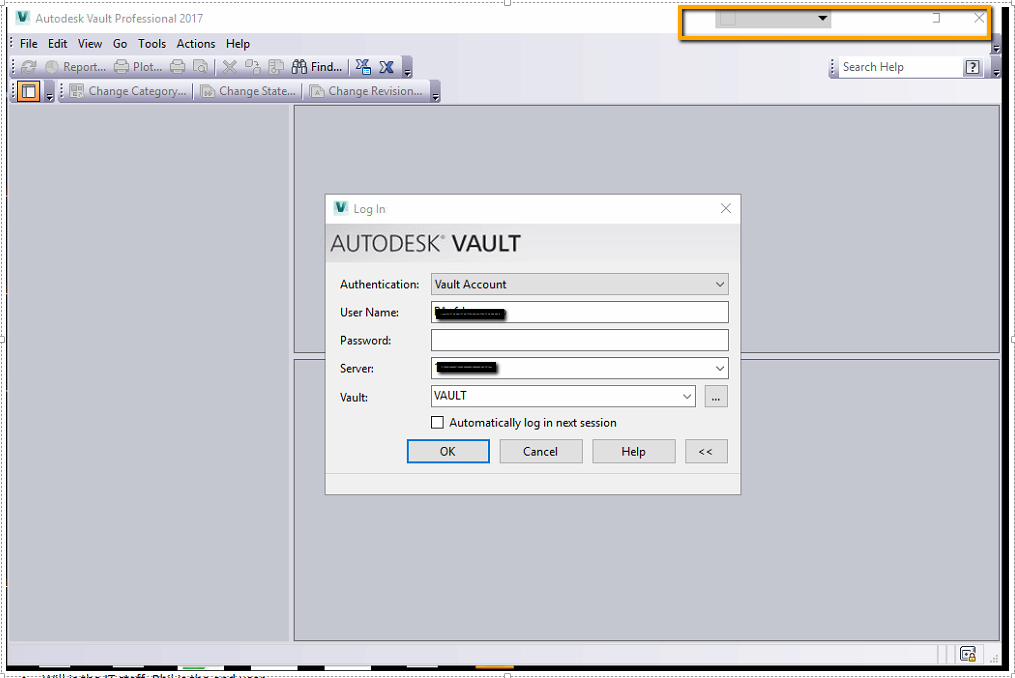This screenshot has height=678, width=1015.
Task: Click the Vault V icon in title bar
Action: (23, 17)
